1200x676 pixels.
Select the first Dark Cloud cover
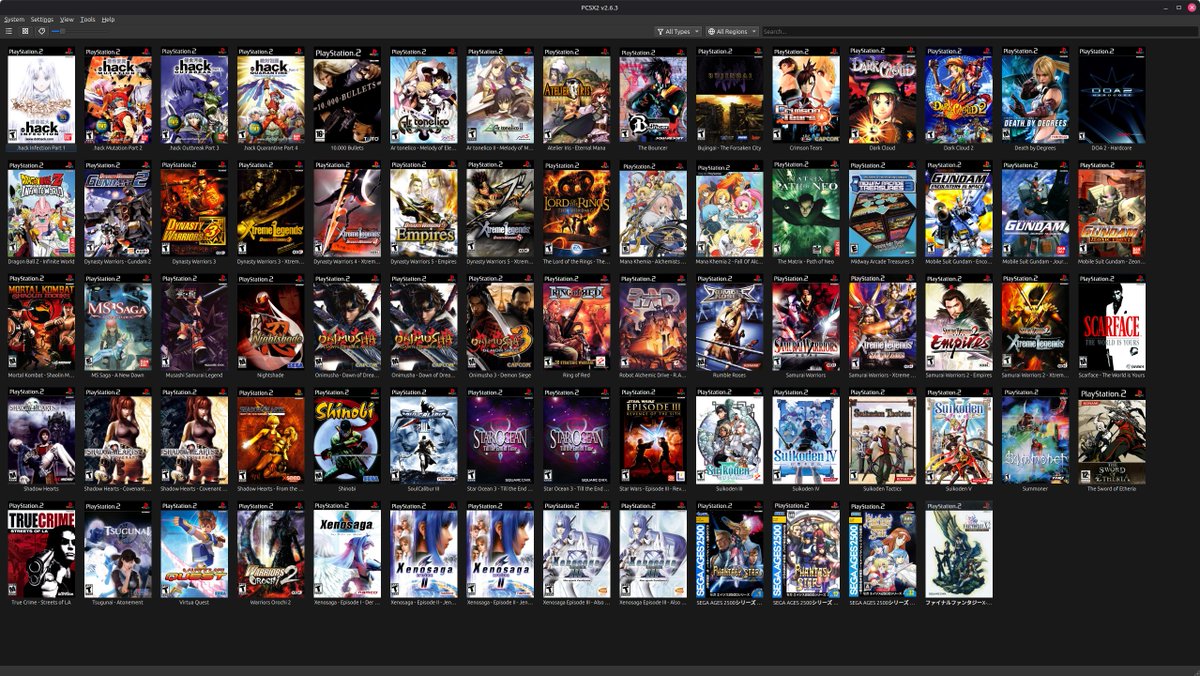[883, 95]
